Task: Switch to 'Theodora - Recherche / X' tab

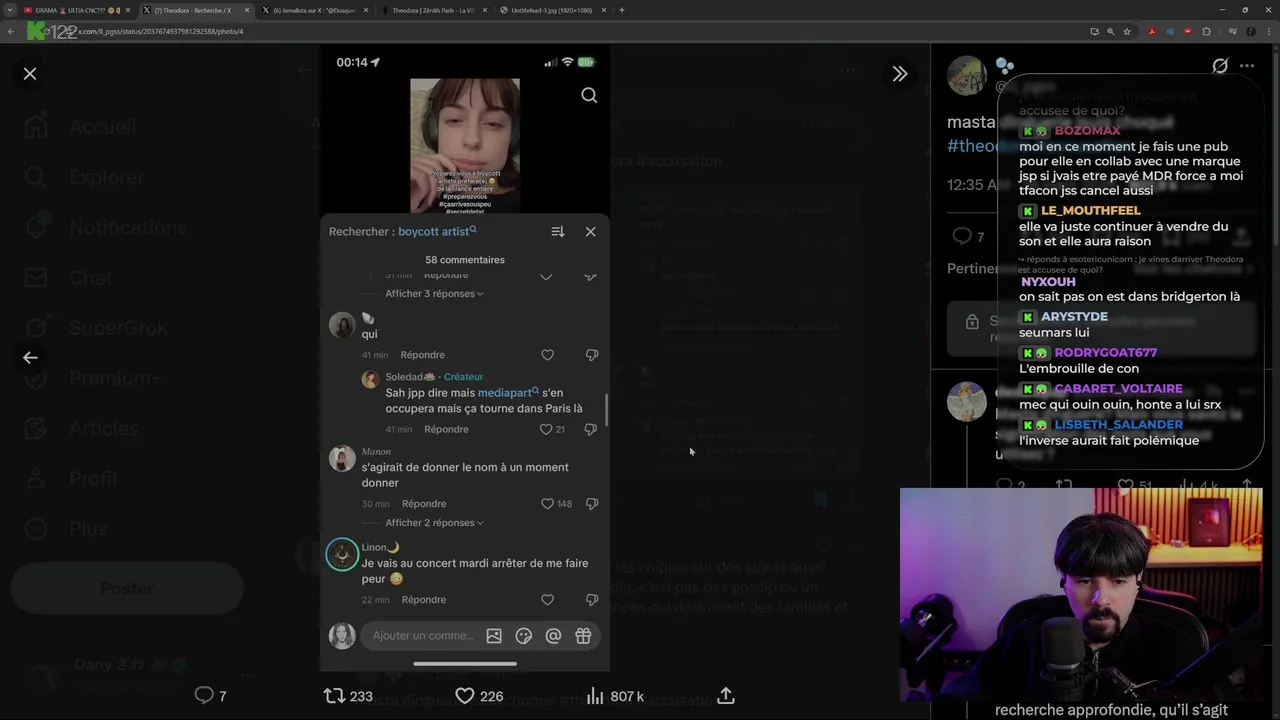Action: coord(196,10)
